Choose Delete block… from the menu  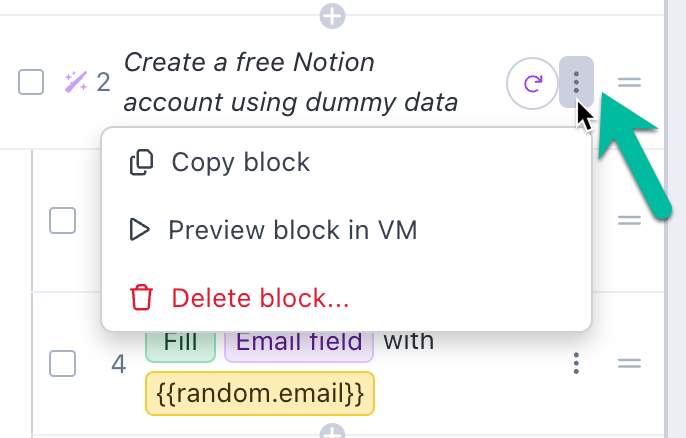tap(261, 297)
